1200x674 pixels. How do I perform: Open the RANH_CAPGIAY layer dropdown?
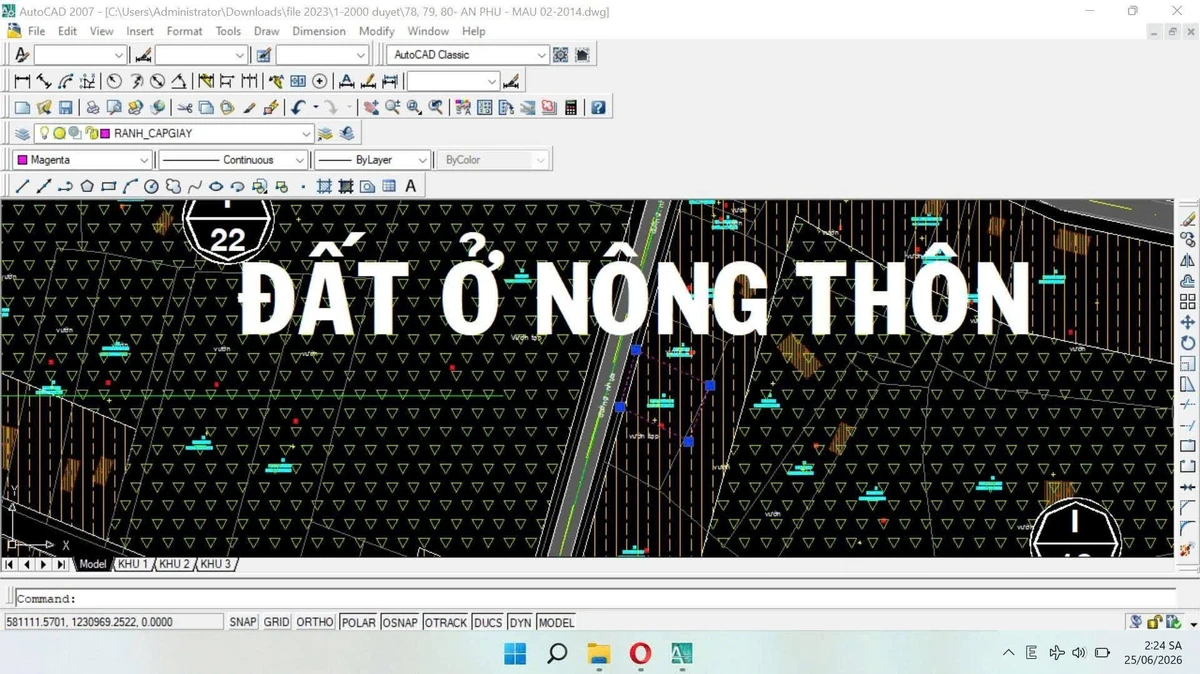tap(174, 133)
